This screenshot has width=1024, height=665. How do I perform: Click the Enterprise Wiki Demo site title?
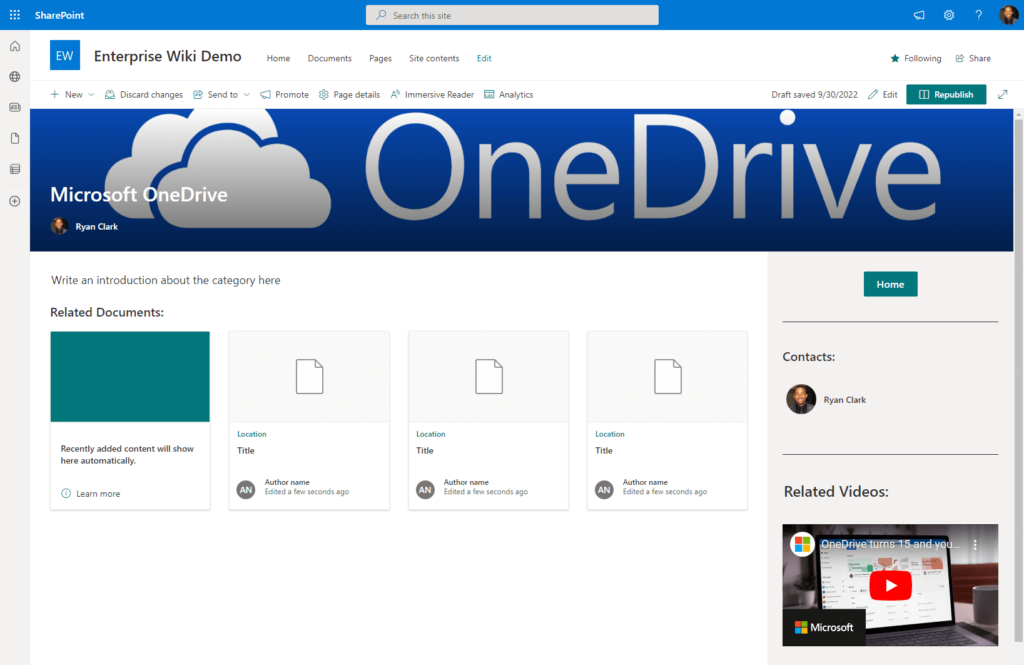point(168,56)
